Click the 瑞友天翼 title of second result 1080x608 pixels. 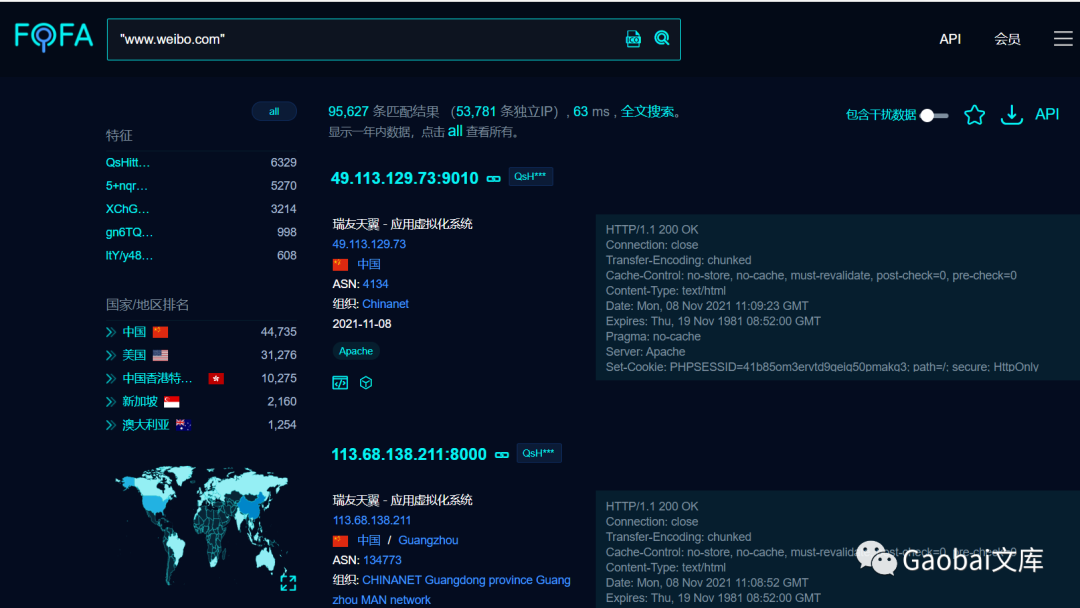click(x=402, y=500)
